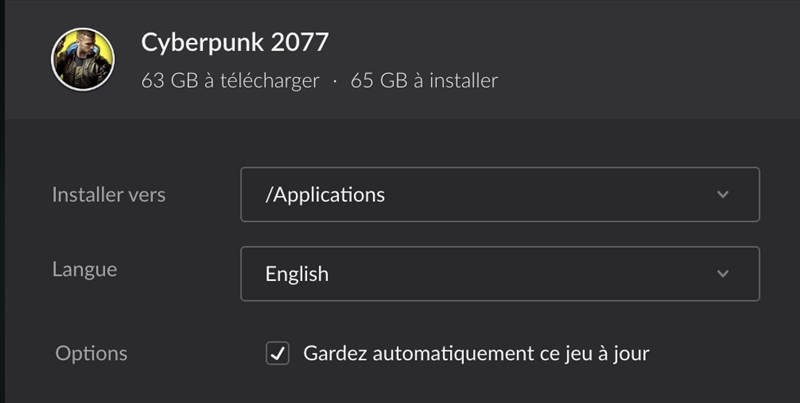Click the "Options" label

coord(91,353)
